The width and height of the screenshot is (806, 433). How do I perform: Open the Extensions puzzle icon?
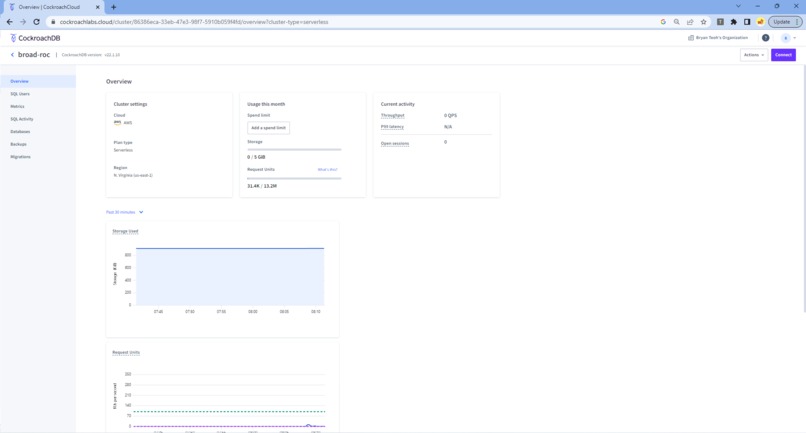[734, 22]
